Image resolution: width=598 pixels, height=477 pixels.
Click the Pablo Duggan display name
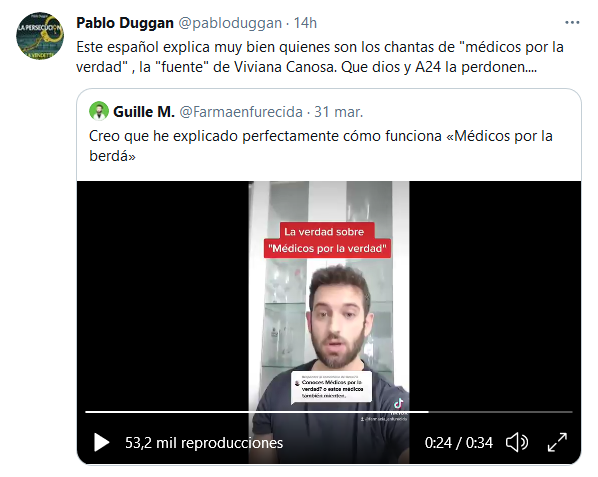[125, 23]
